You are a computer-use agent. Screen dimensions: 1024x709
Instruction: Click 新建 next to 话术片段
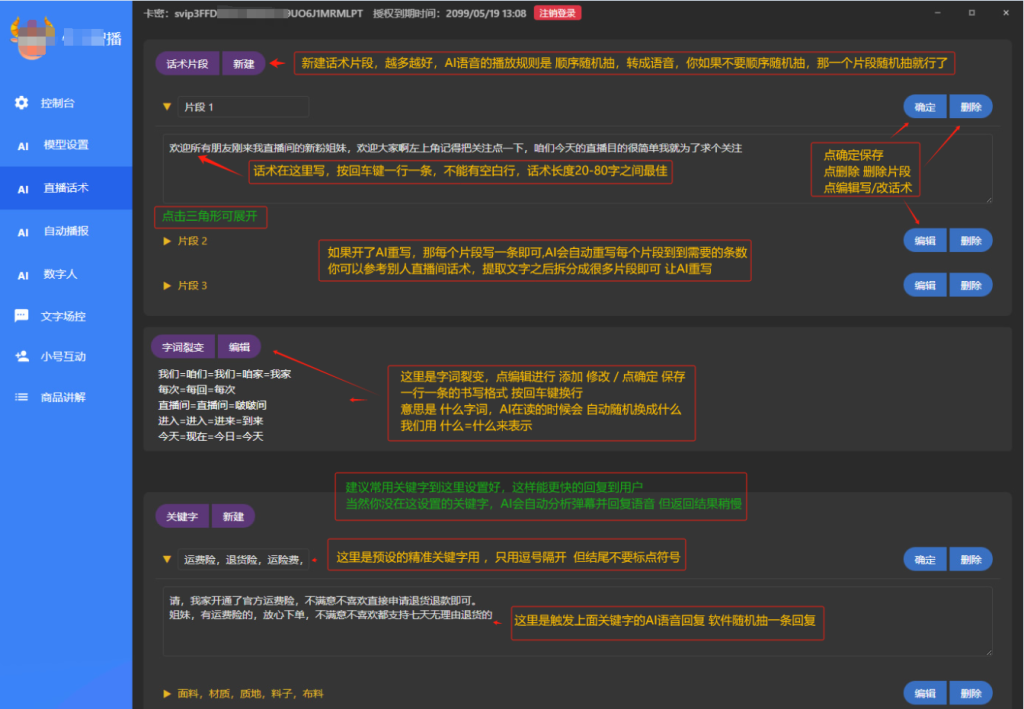tap(244, 63)
